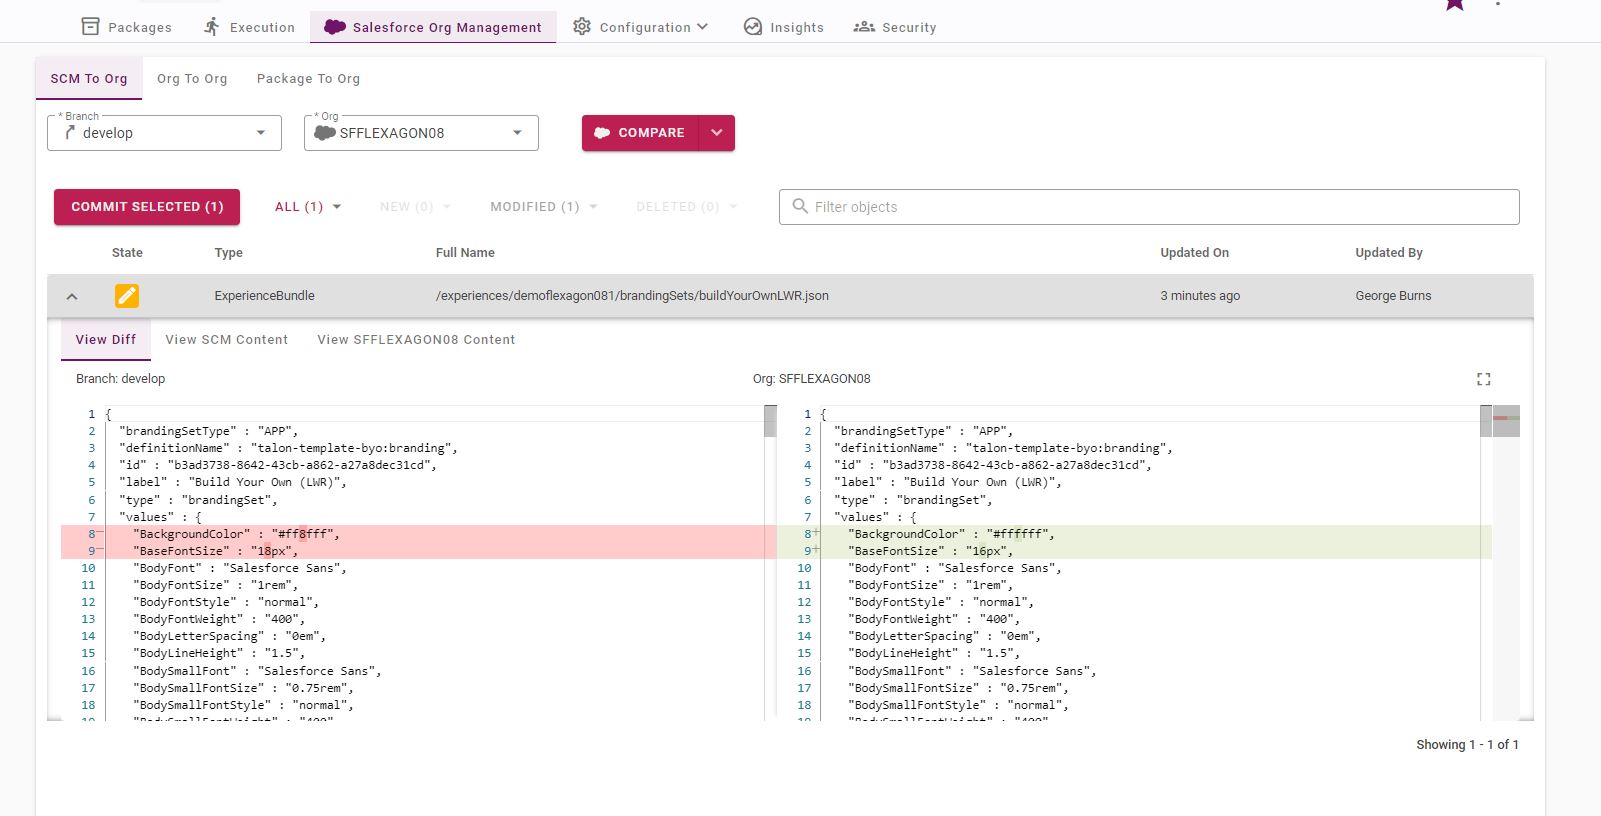Screen dimensions: 1601x816
Task: Click the Configuration gear icon
Action: pos(582,27)
